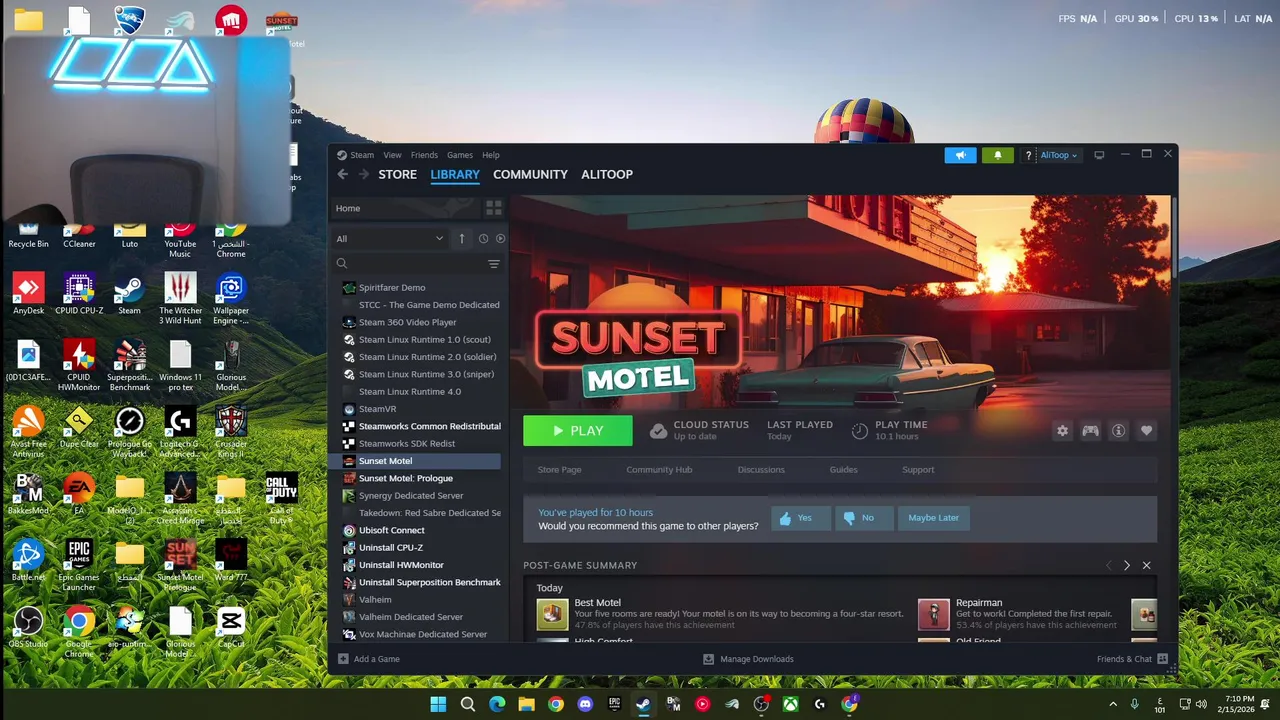
Task: Select Ubisoft Connect in library list
Action: pos(419,530)
